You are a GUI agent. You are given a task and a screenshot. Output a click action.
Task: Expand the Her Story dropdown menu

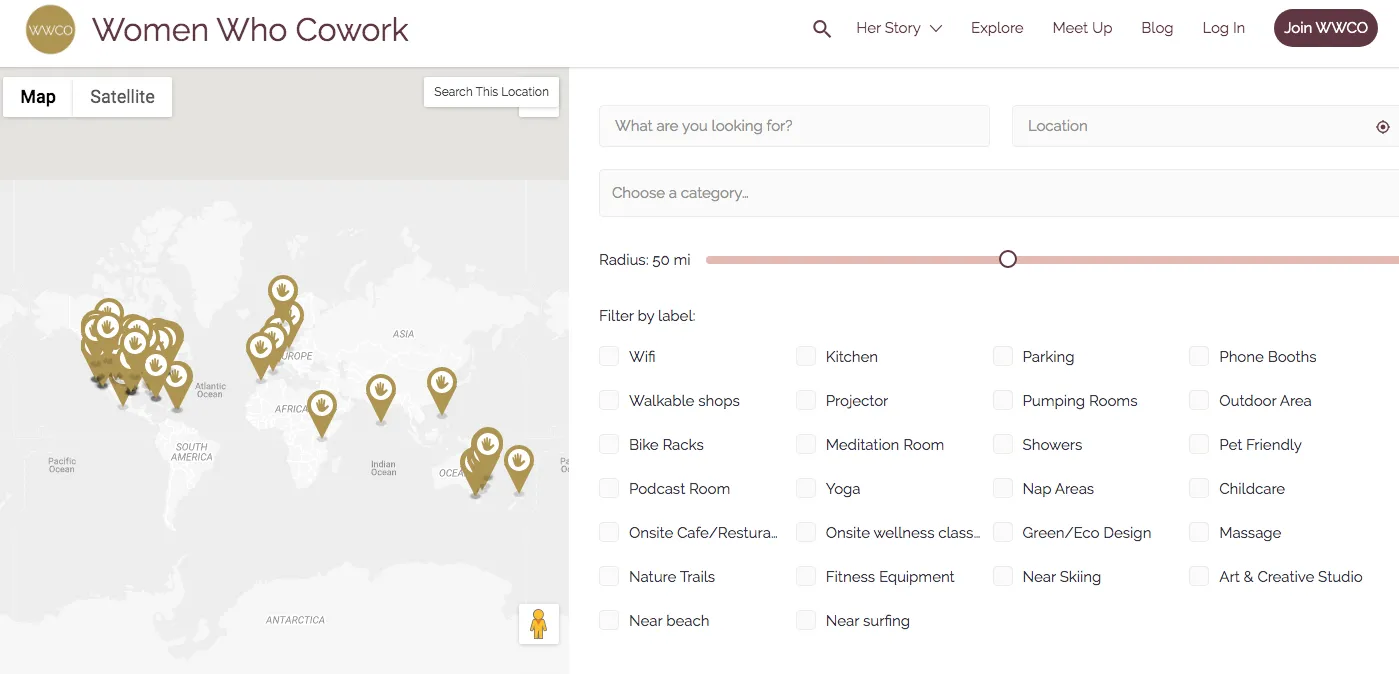click(x=898, y=28)
